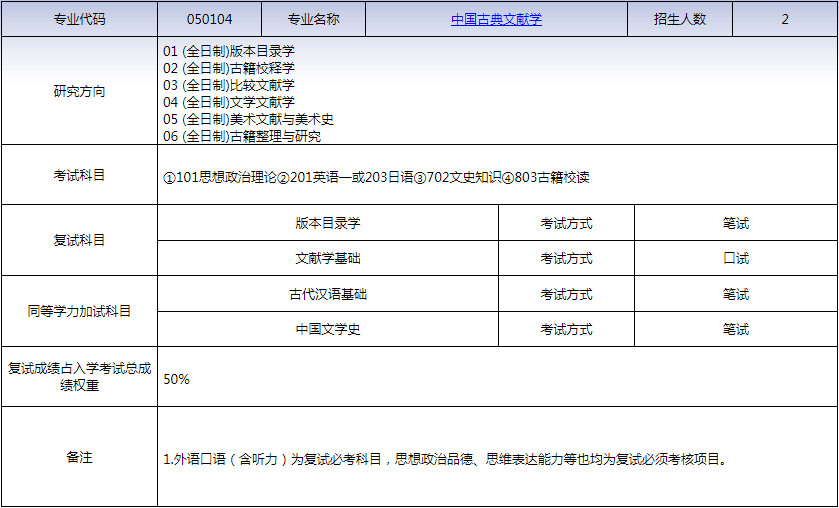The height and width of the screenshot is (508, 839).
Task: Click the 03 (全日制)比较文献学 direction line
Action: coord(229,85)
